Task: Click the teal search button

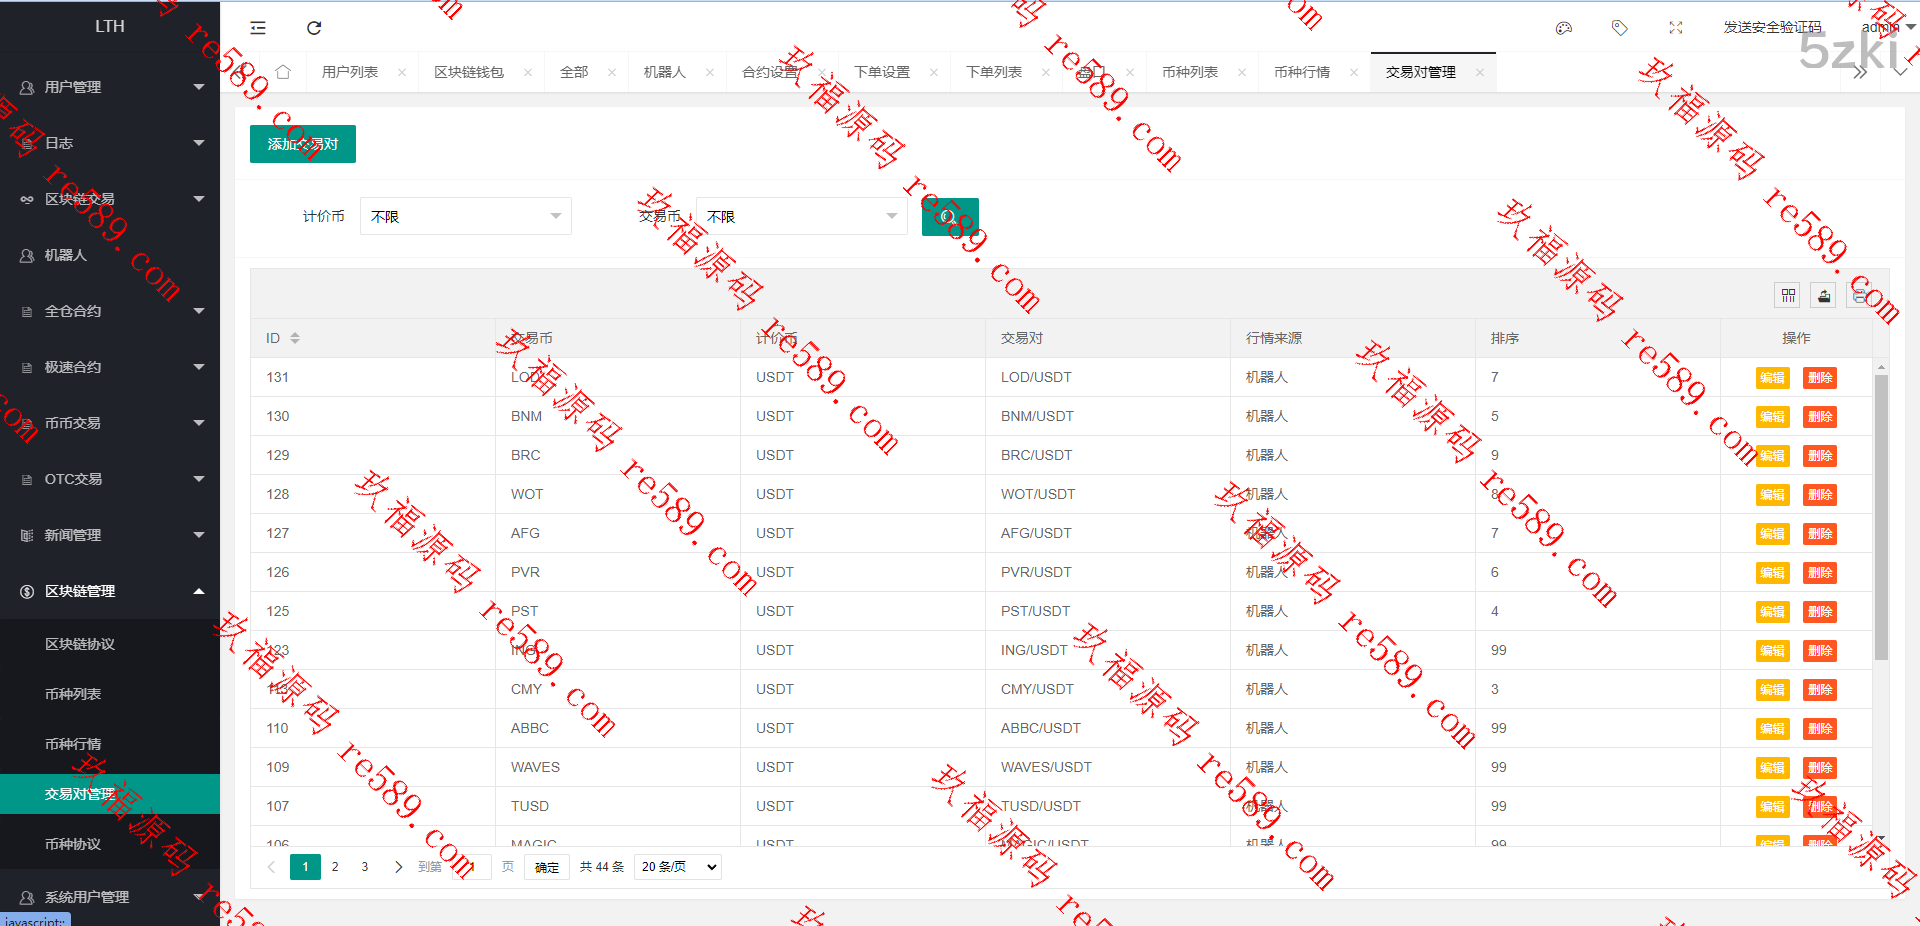Action: (950, 216)
